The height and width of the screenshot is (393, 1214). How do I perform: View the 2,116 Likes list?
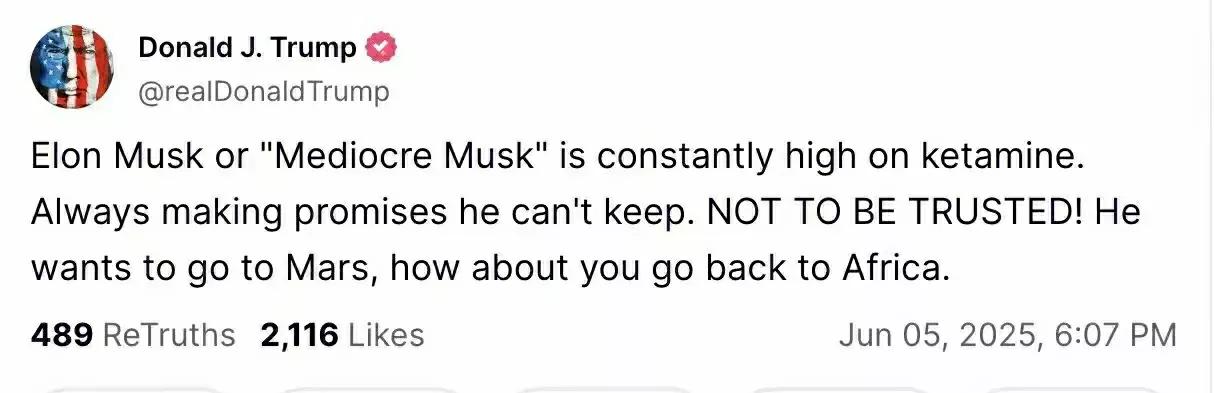pos(342,335)
